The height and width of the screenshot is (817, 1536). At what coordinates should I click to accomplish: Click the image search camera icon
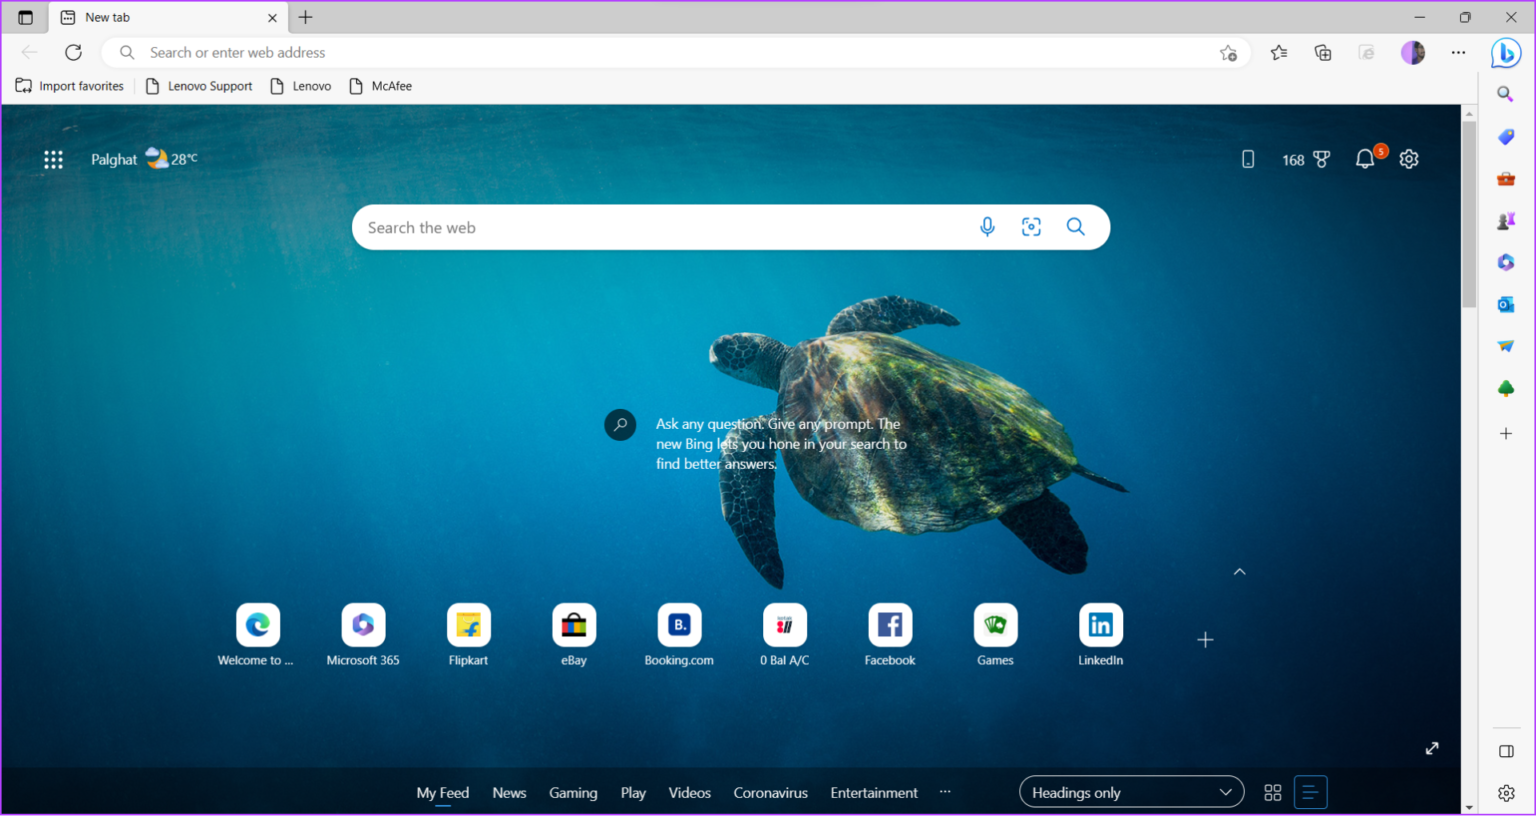1031,227
